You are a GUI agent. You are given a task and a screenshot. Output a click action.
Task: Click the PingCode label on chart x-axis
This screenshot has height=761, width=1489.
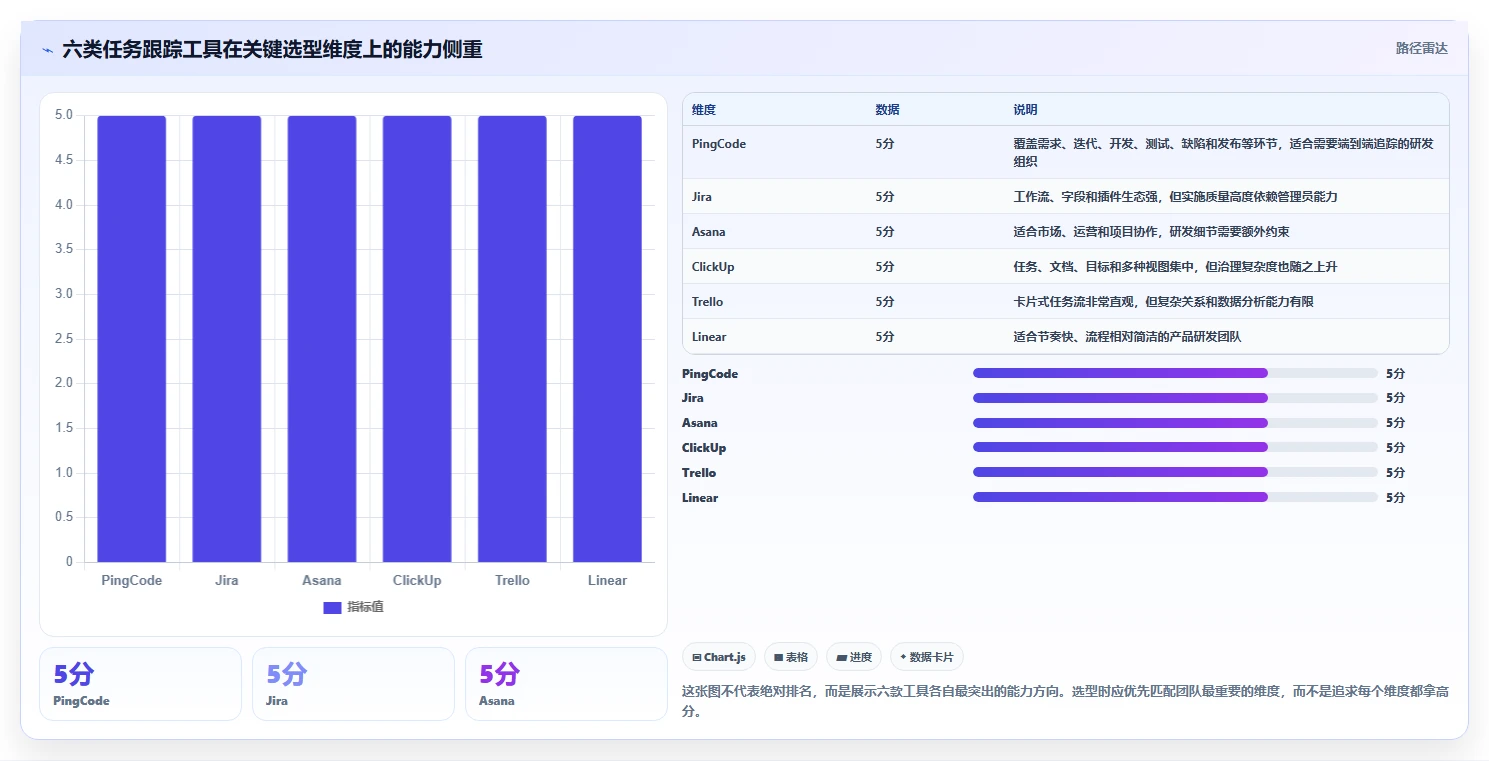point(132,580)
